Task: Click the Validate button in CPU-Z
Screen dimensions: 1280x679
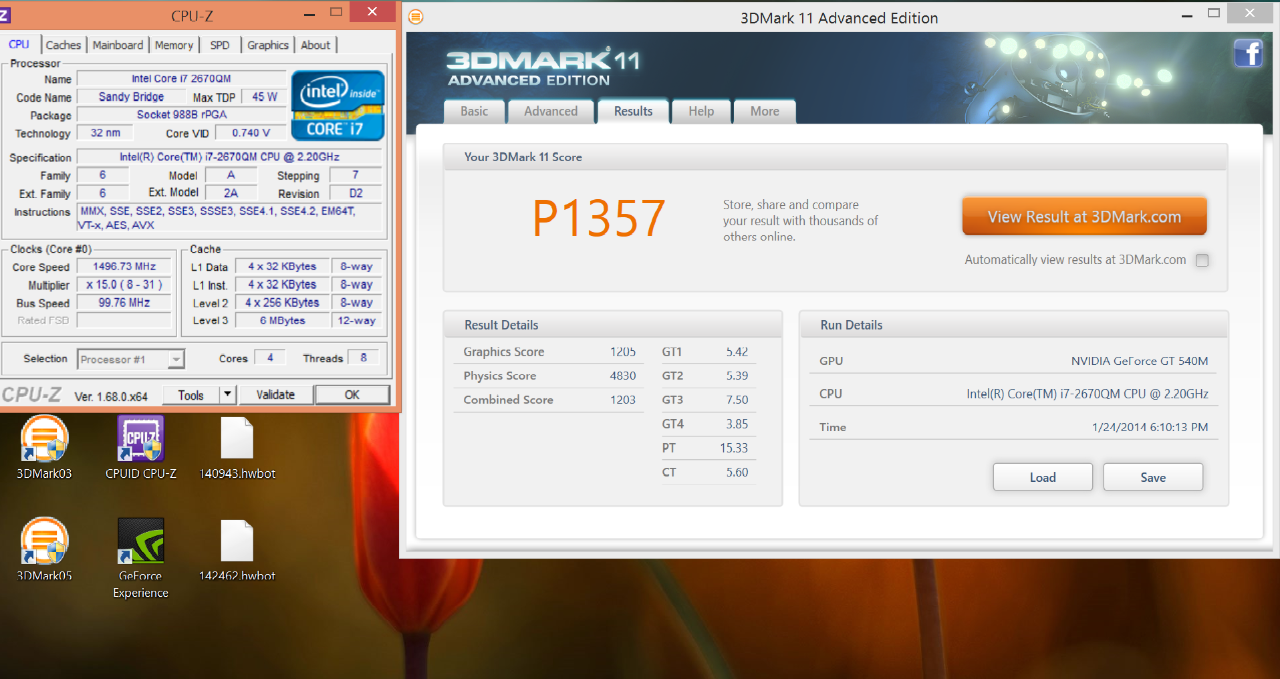Action: [x=275, y=395]
